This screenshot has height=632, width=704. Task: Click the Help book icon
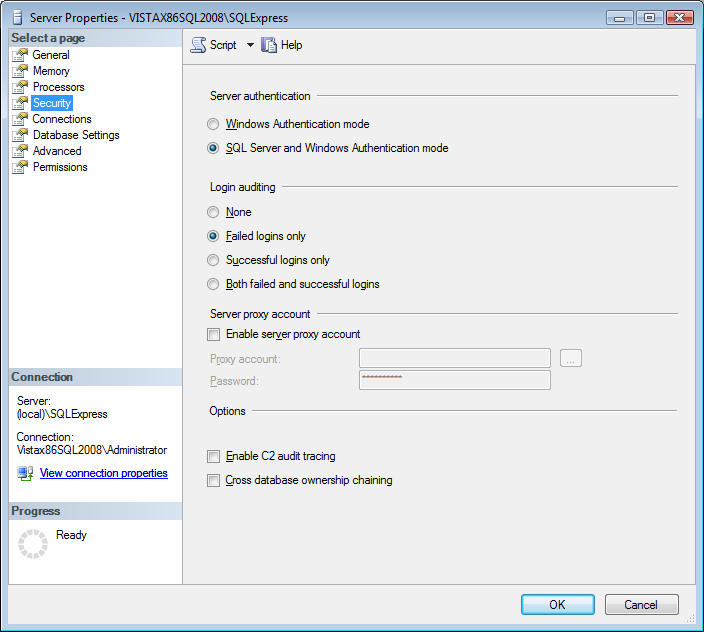click(x=268, y=45)
